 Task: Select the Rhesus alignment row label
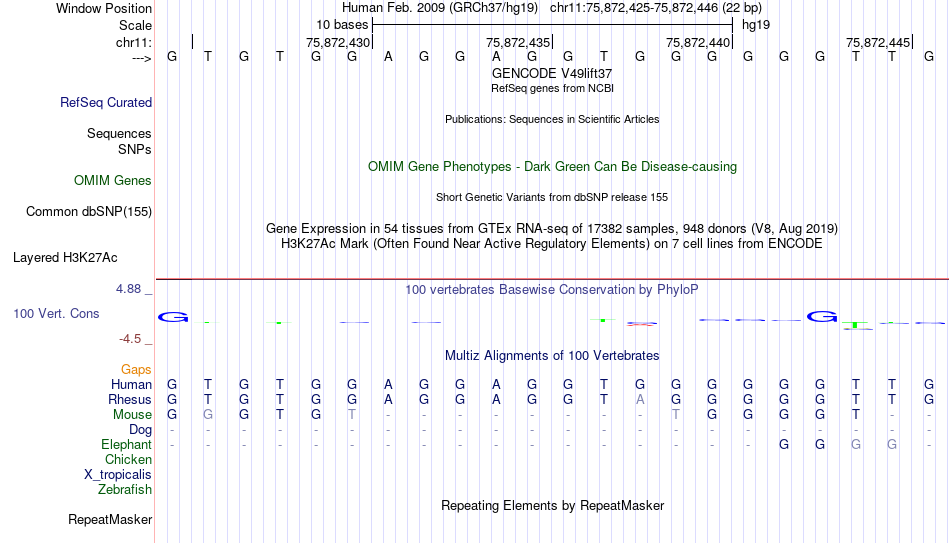130,400
